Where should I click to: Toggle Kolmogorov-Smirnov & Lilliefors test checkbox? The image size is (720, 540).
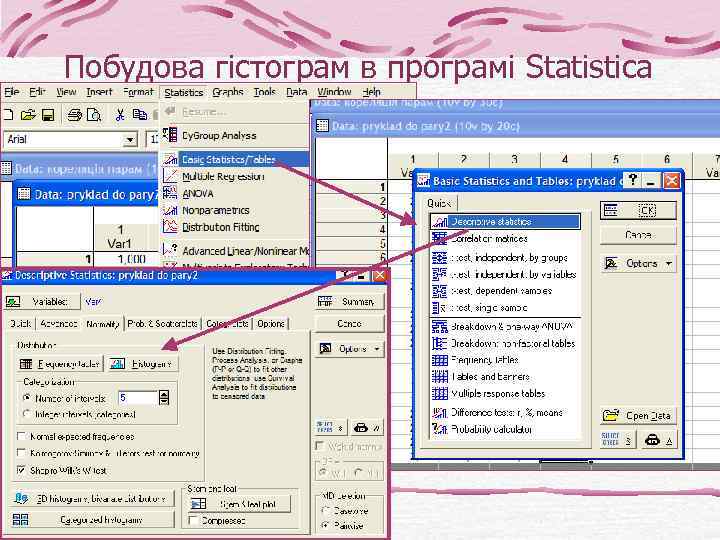pos(21,453)
